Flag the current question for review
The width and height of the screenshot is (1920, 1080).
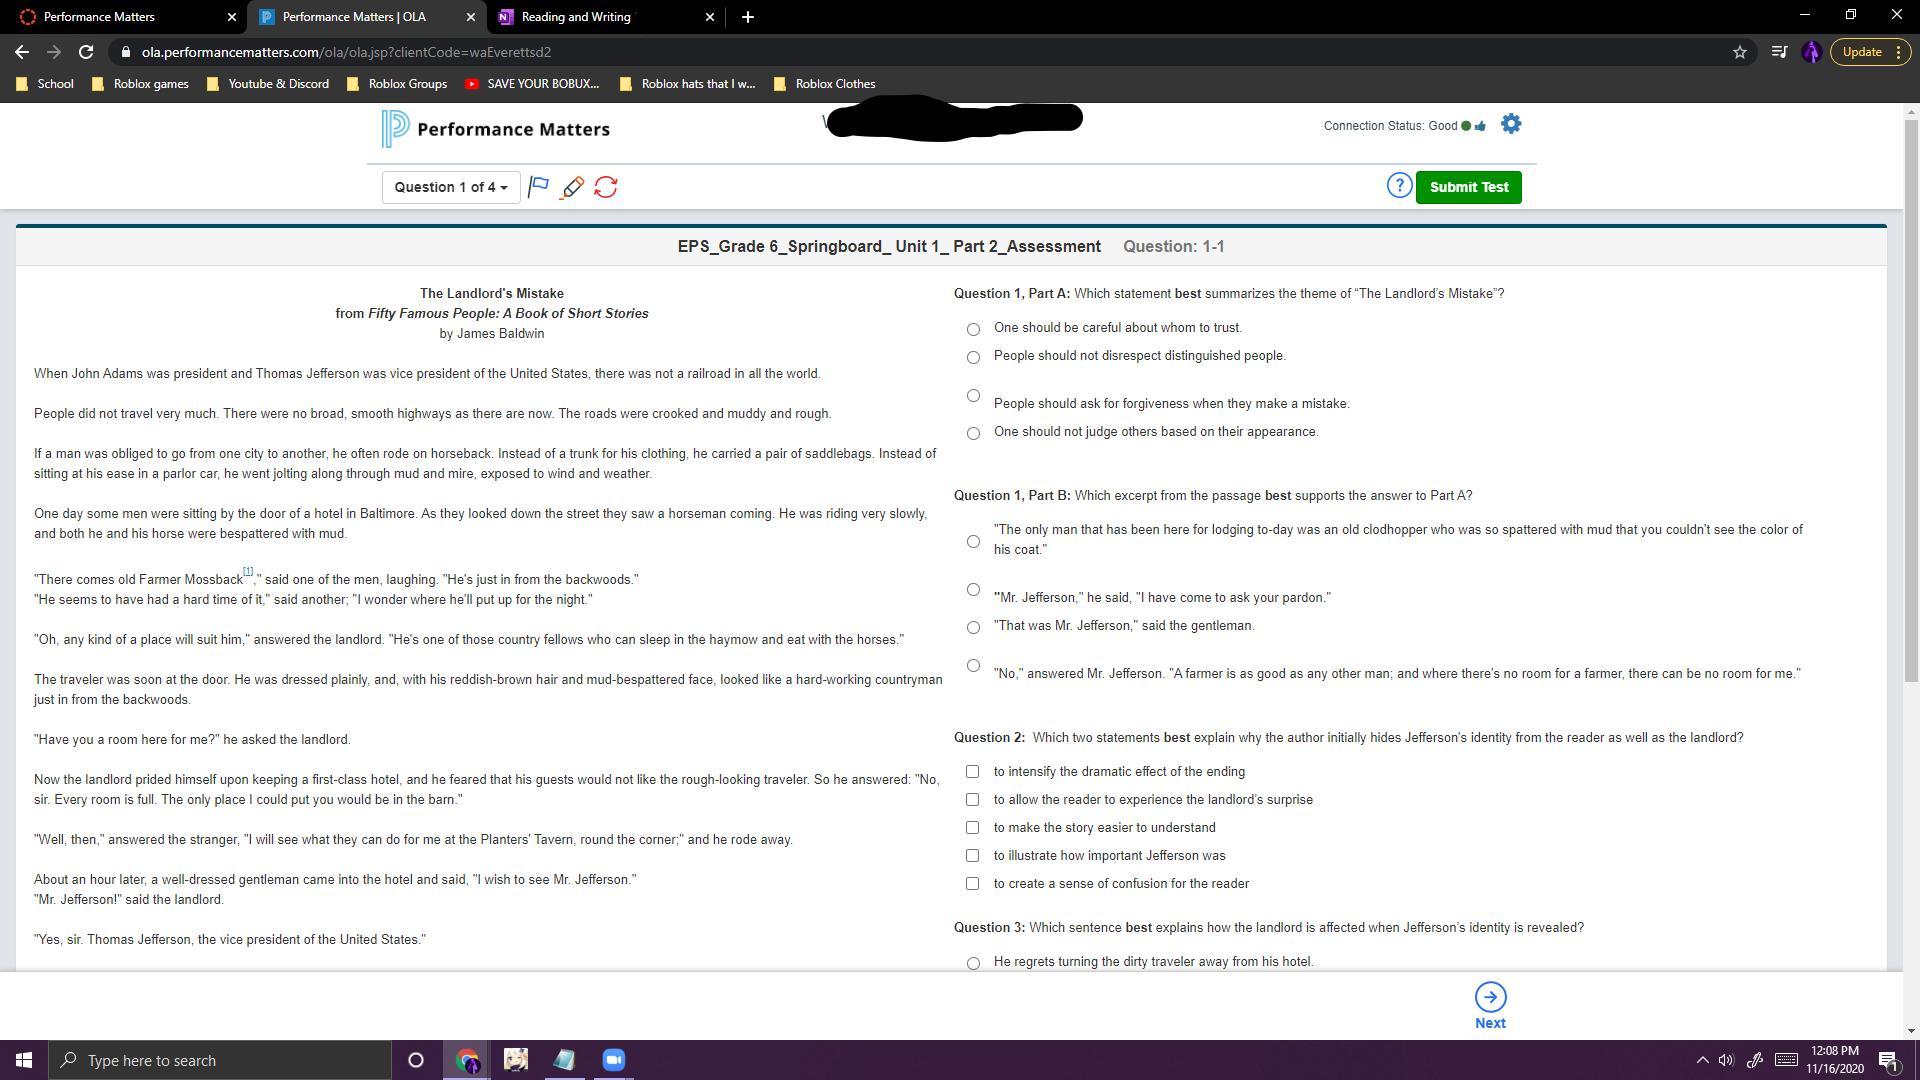[x=538, y=187]
